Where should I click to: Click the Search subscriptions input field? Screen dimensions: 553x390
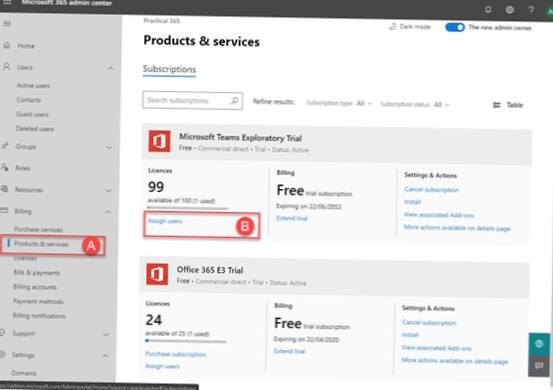pos(193,100)
